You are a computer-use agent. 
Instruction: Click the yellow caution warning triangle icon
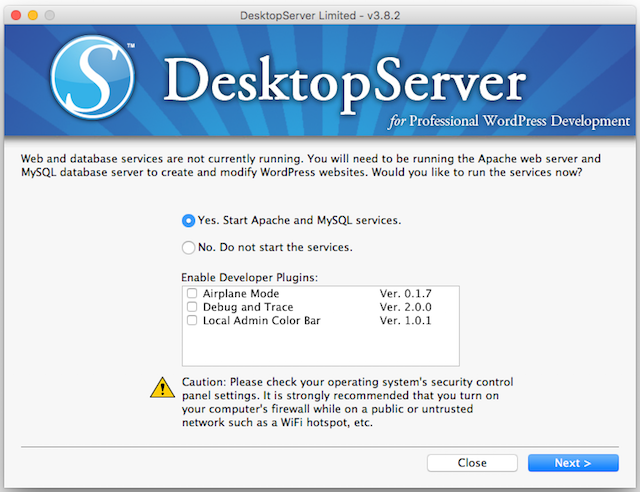[x=160, y=386]
